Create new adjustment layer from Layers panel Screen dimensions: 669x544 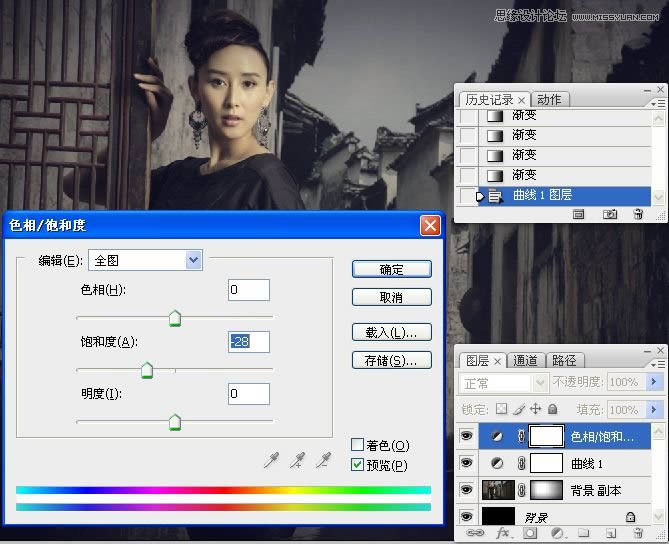(556, 535)
